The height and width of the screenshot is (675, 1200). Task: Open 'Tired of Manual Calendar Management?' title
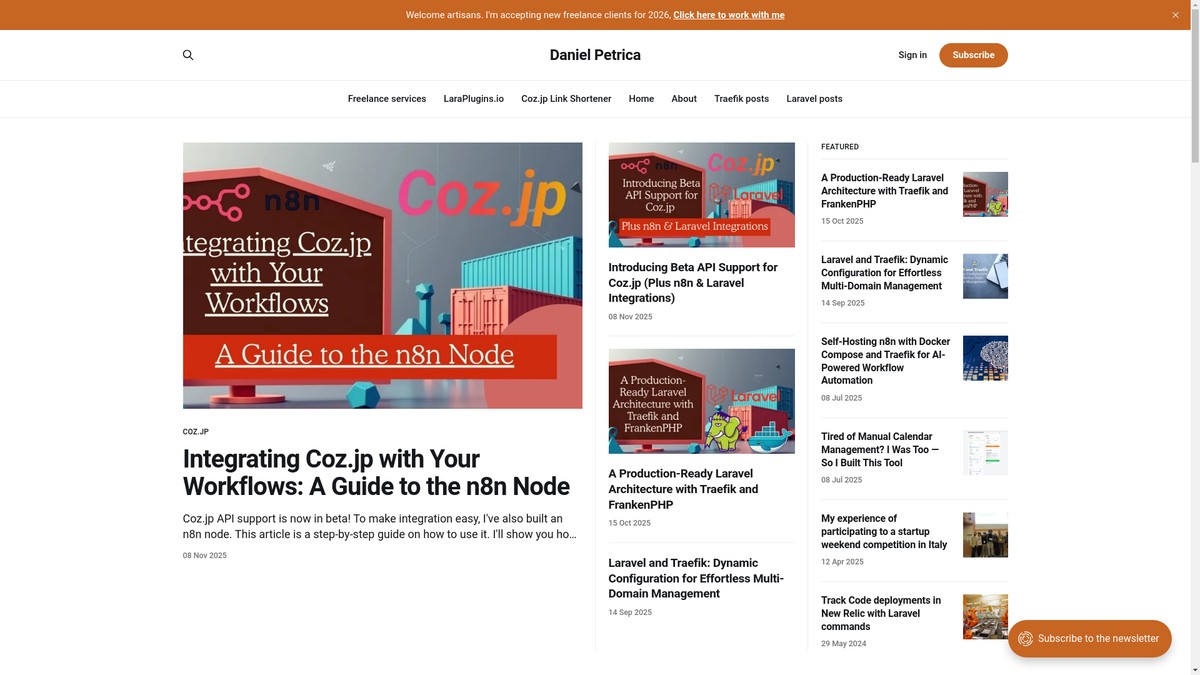click(x=880, y=450)
